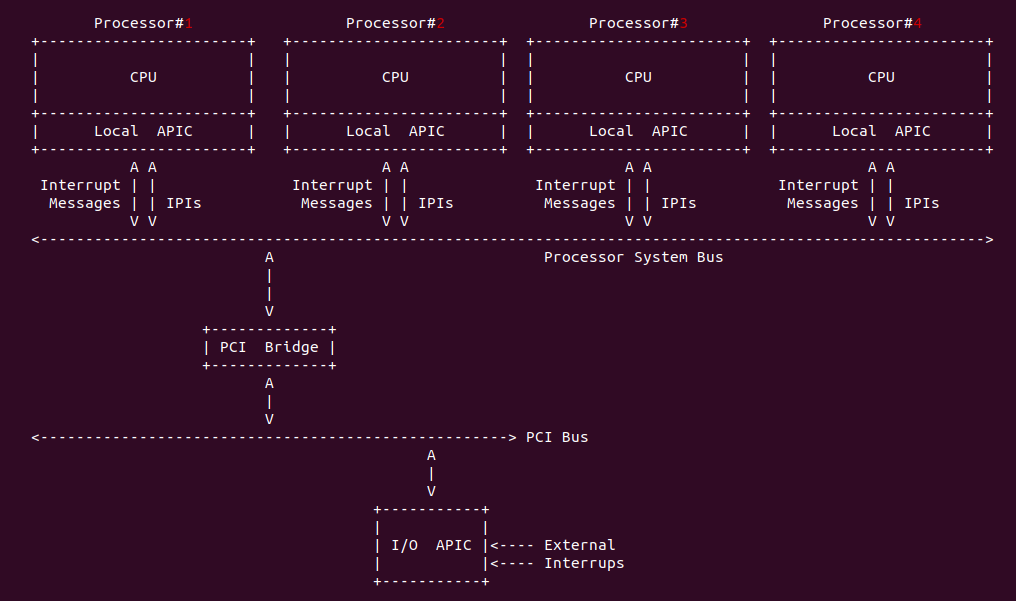Click the PCI Bridge box
The image size is (1016, 601).
[269, 347]
